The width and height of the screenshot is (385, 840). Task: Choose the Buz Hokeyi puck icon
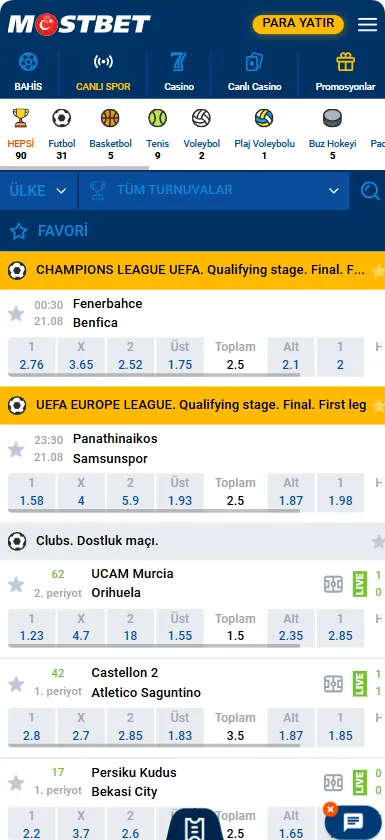click(x=333, y=118)
